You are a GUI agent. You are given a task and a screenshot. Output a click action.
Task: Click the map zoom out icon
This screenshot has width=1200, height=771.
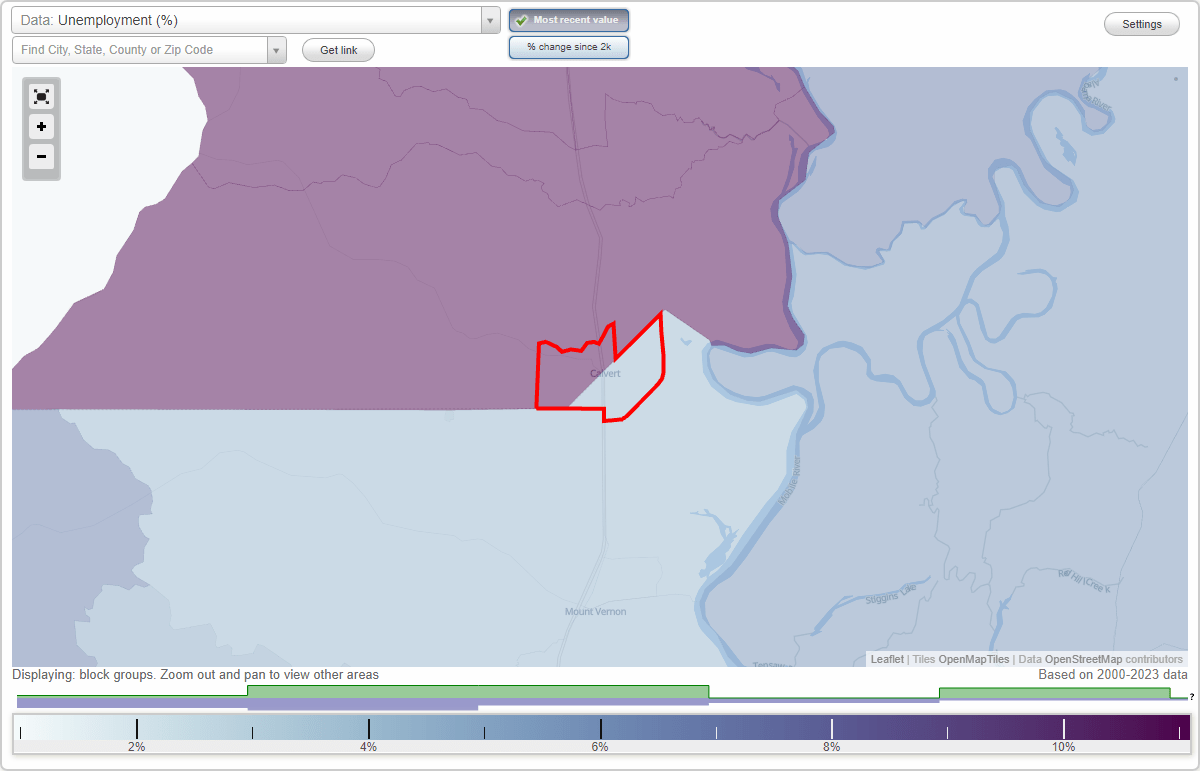click(x=41, y=157)
